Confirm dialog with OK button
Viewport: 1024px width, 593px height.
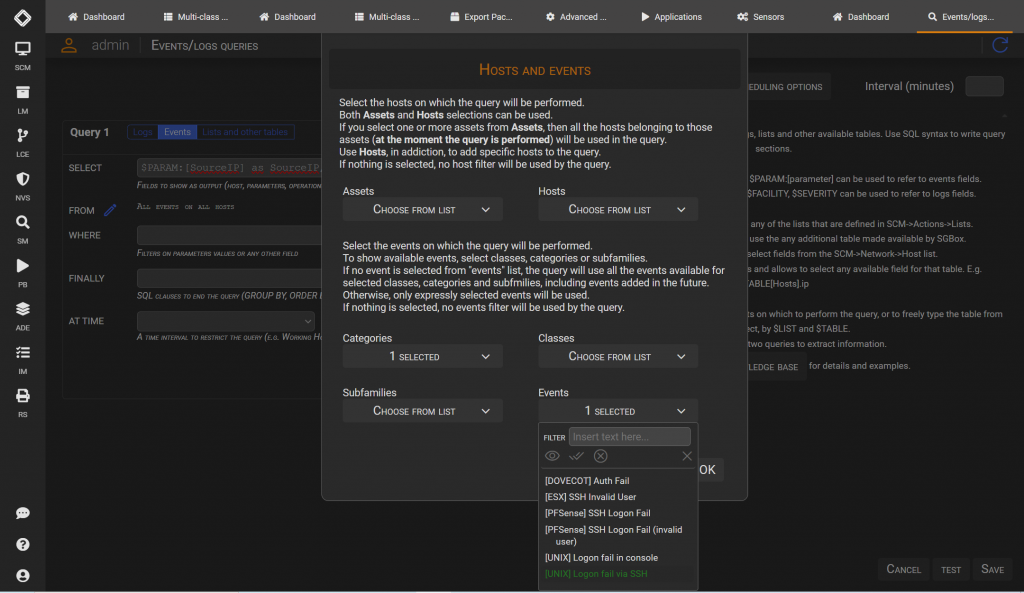pyautogui.click(x=708, y=470)
